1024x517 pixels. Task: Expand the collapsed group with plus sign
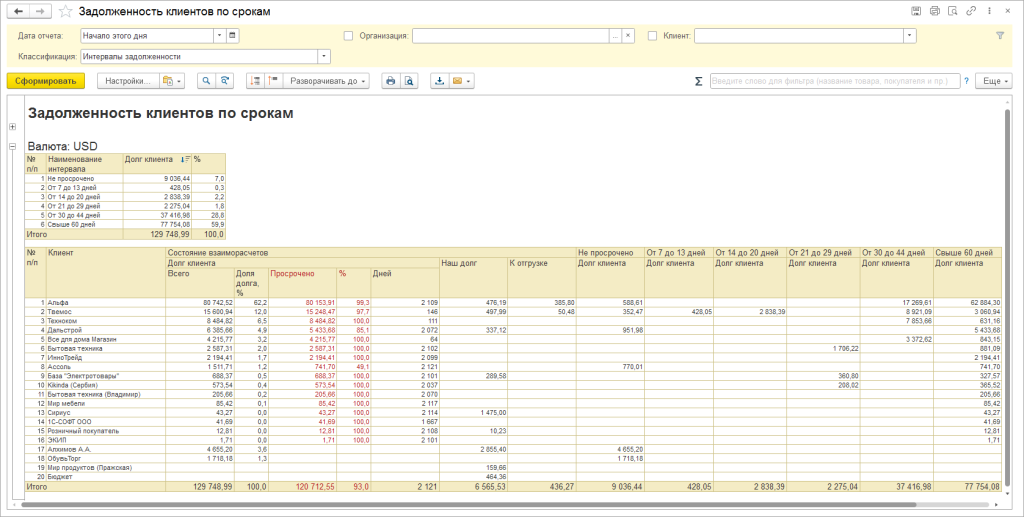[12, 127]
